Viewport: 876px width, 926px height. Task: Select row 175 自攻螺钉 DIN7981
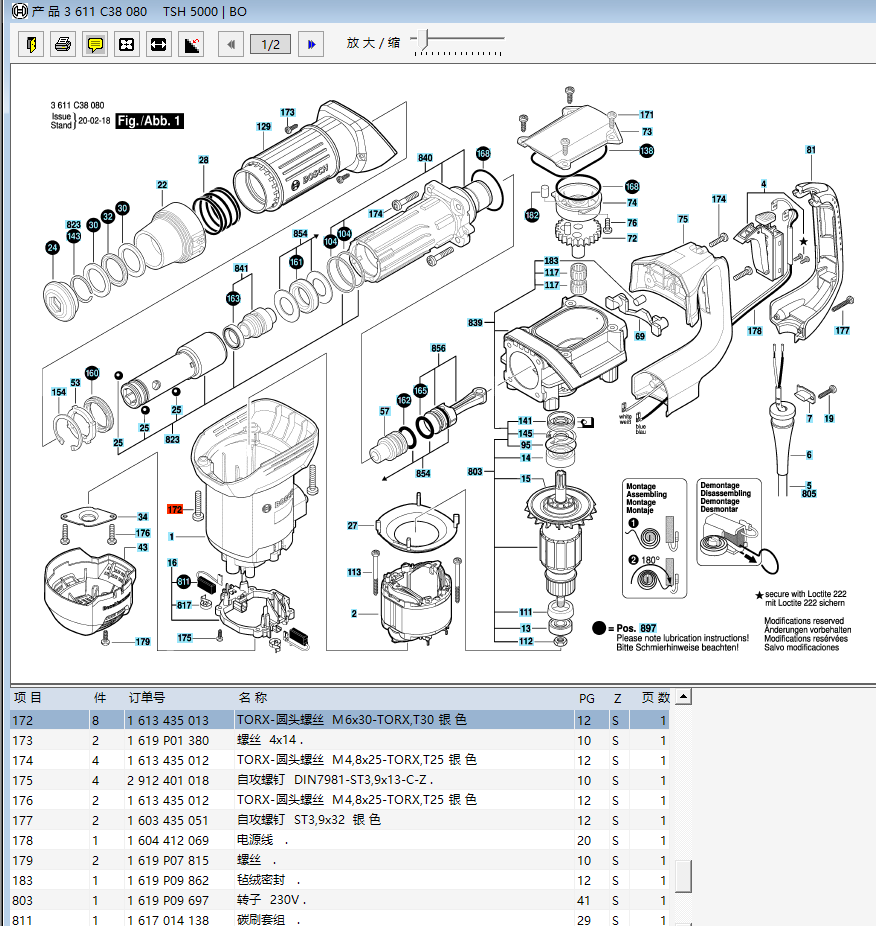(340, 780)
